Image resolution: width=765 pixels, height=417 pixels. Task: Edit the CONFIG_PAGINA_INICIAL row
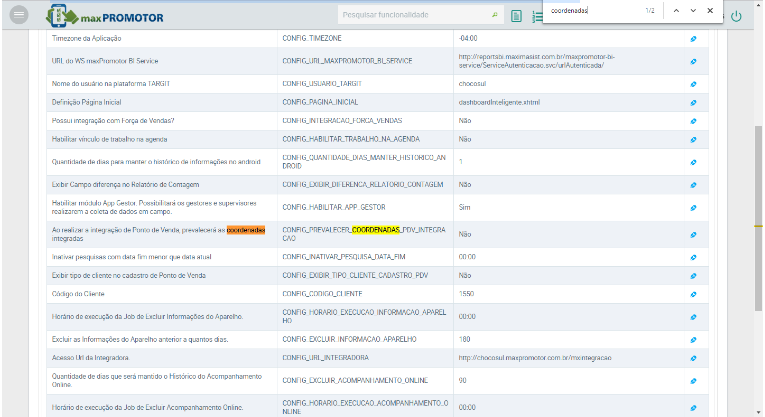pos(693,102)
